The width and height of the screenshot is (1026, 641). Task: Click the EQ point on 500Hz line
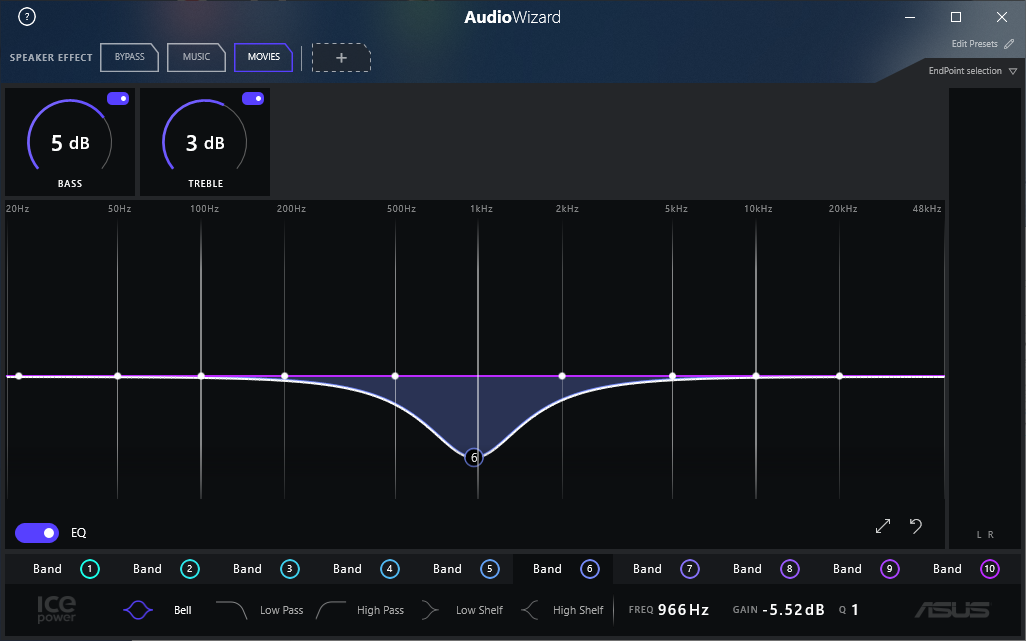click(x=395, y=376)
